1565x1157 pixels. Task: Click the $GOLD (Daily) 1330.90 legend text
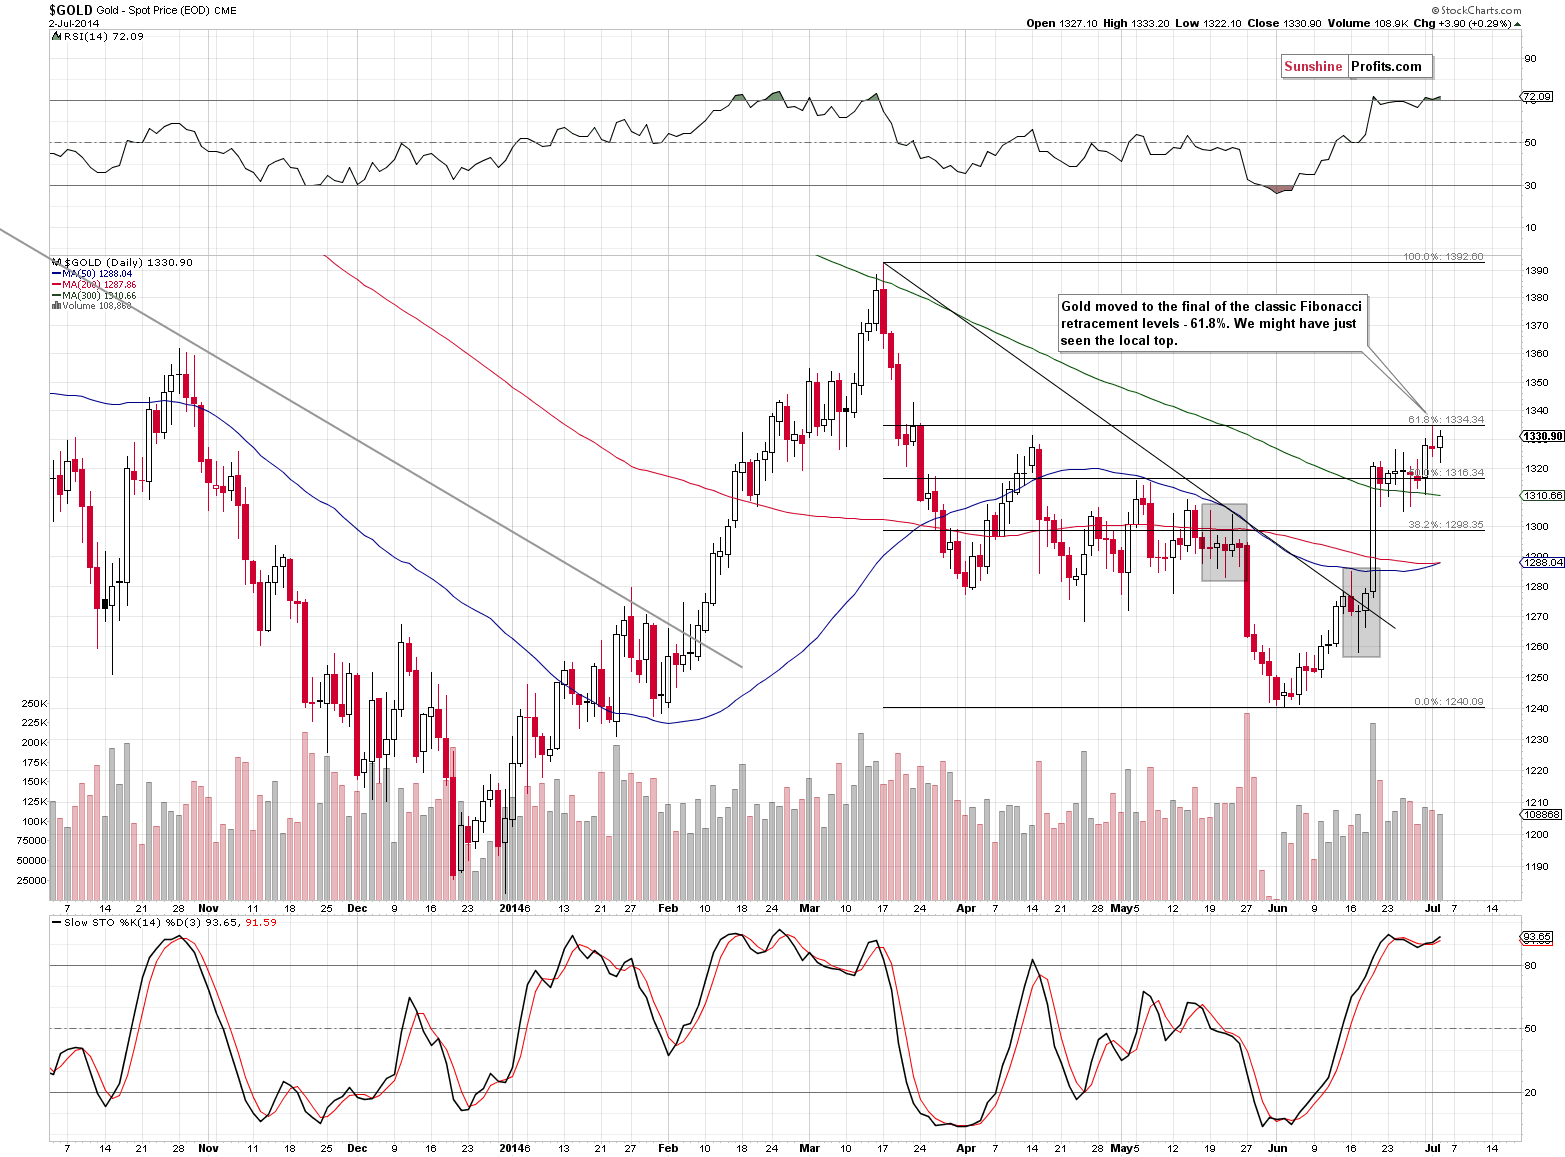point(128,262)
